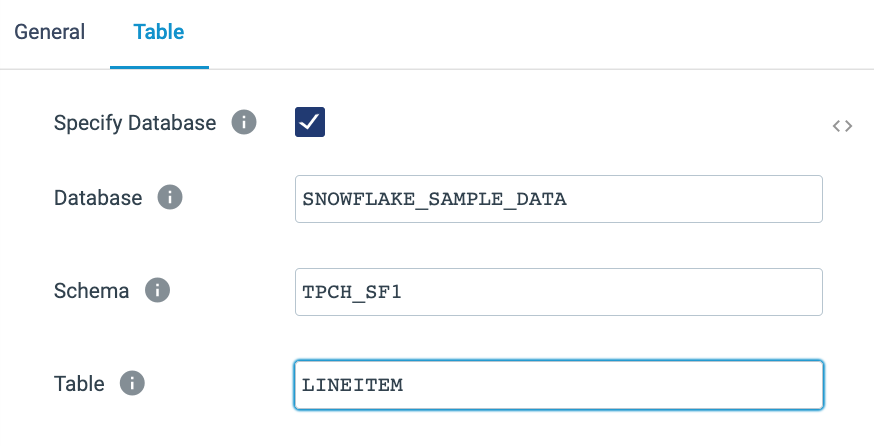This screenshot has width=874, height=446.
Task: Switch to the General tab
Action: pyautogui.click(x=49, y=32)
